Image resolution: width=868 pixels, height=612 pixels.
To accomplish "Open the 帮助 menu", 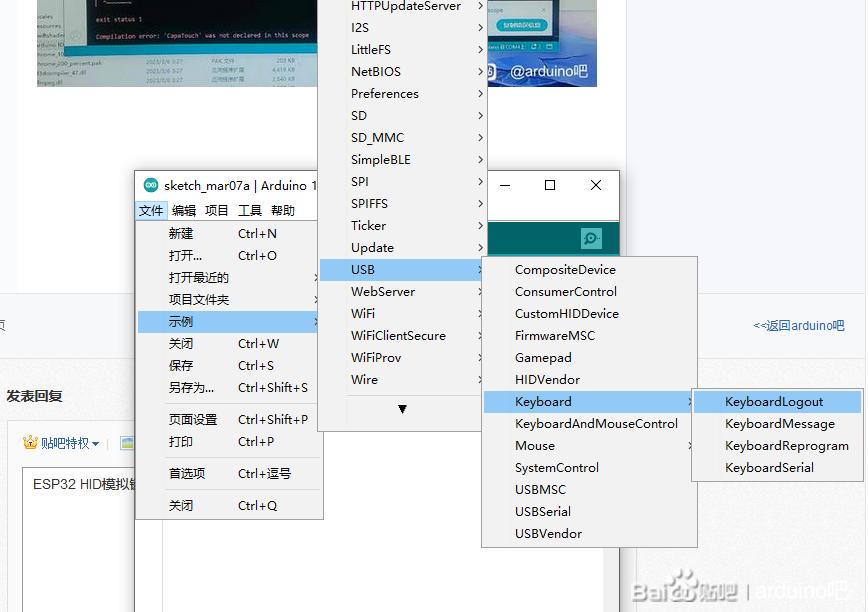I will 283,210.
